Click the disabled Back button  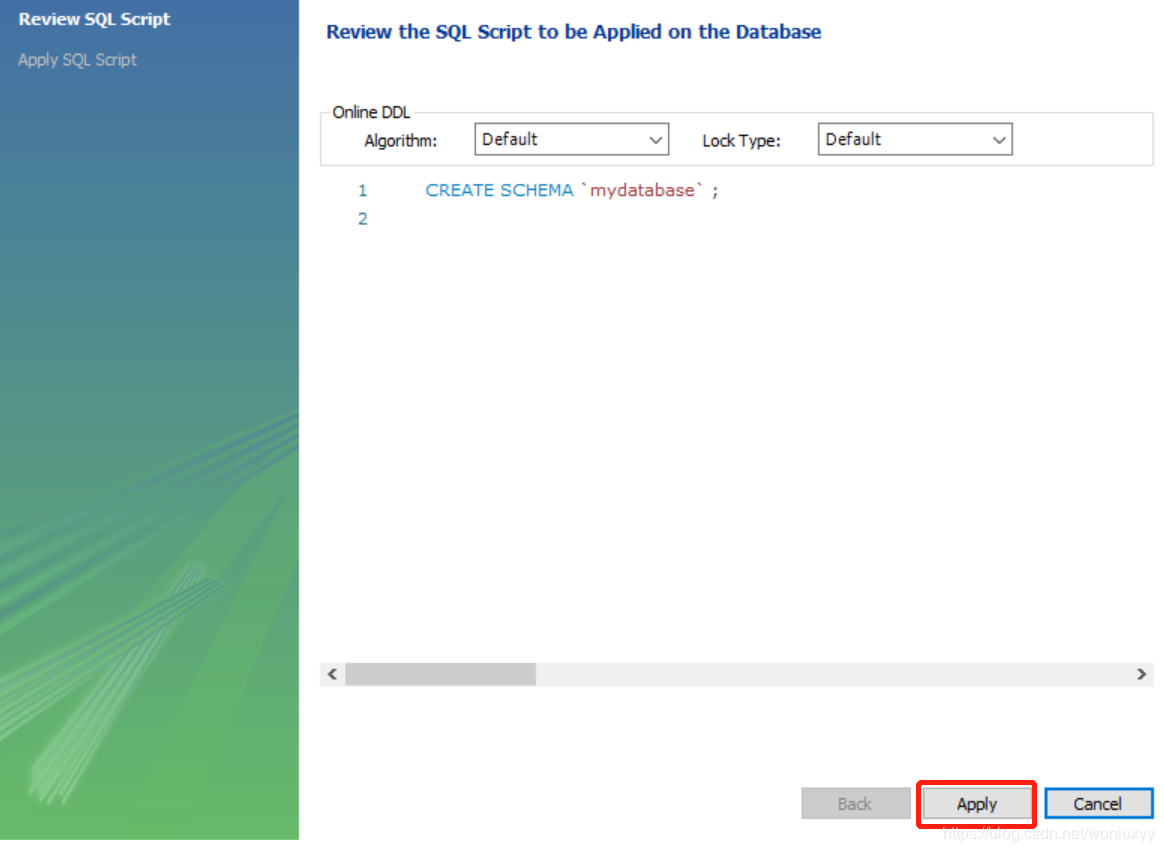pyautogui.click(x=855, y=804)
